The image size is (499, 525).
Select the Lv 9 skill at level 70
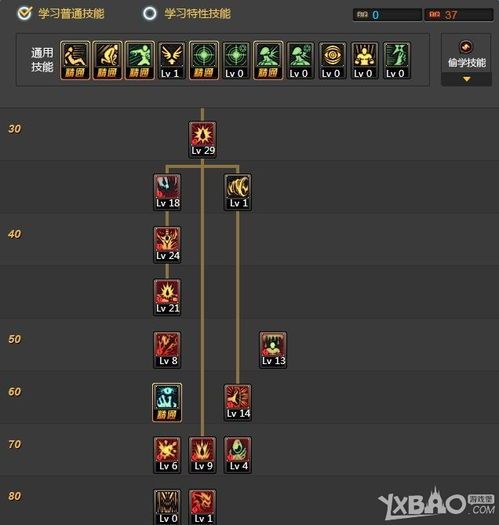pos(203,455)
